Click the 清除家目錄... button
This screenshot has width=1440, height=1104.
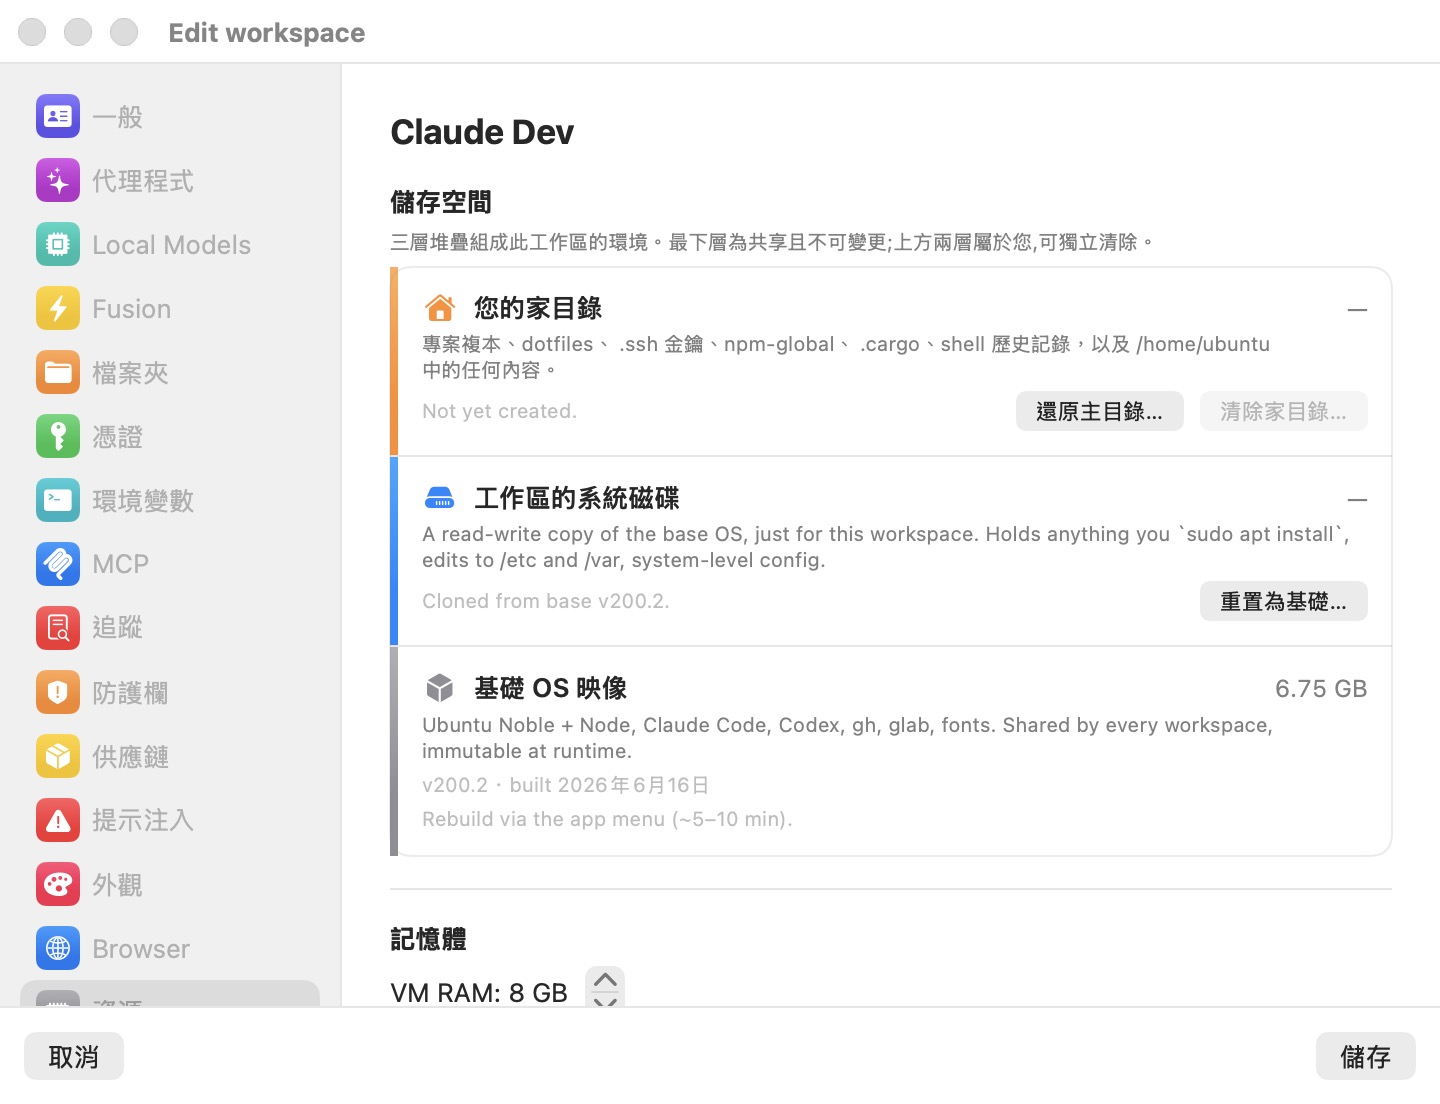coord(1284,411)
